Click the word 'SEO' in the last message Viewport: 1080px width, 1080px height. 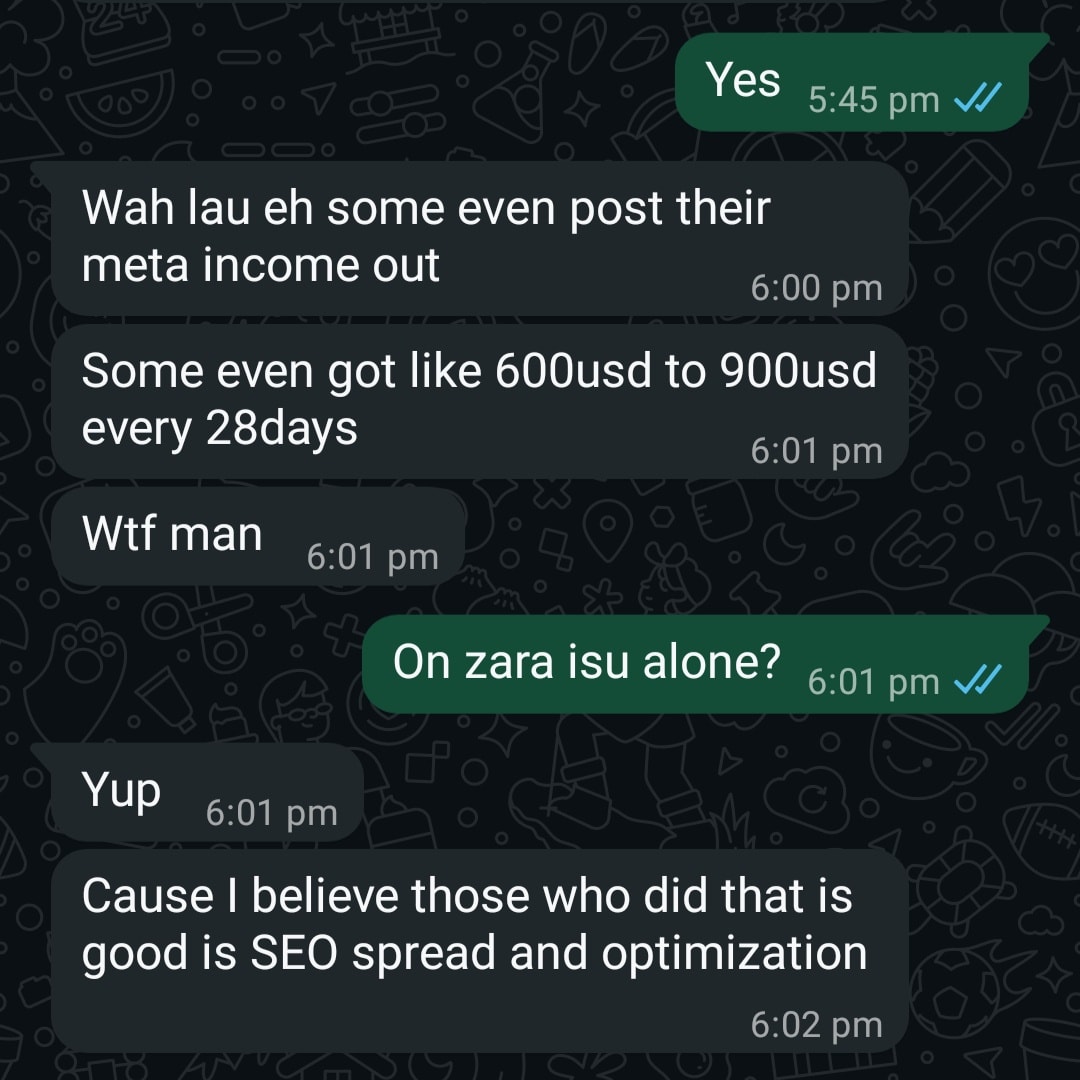tap(293, 953)
